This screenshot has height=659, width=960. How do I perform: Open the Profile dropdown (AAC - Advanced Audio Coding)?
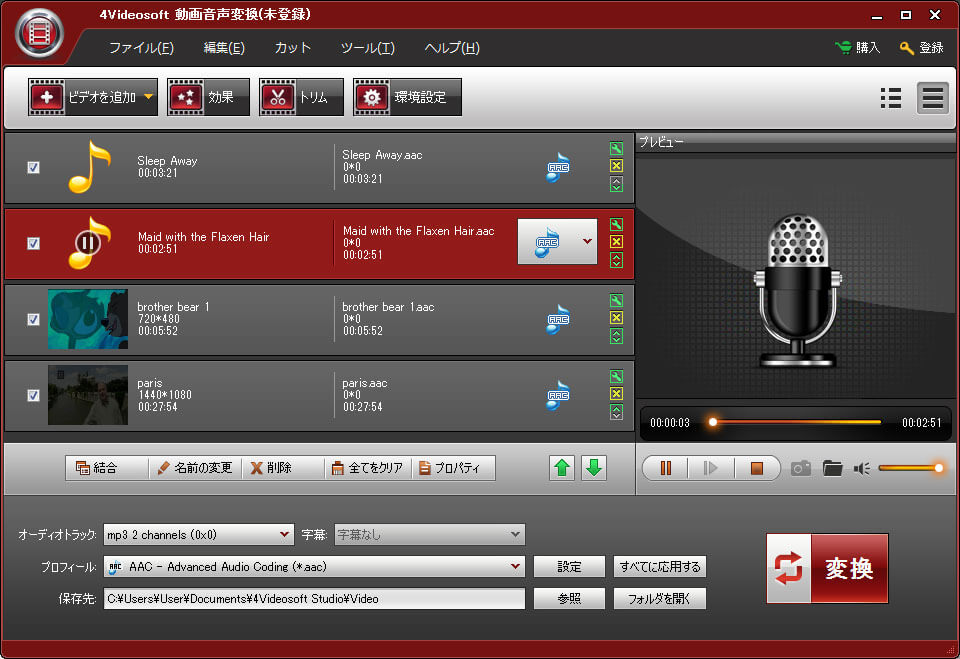pos(314,567)
